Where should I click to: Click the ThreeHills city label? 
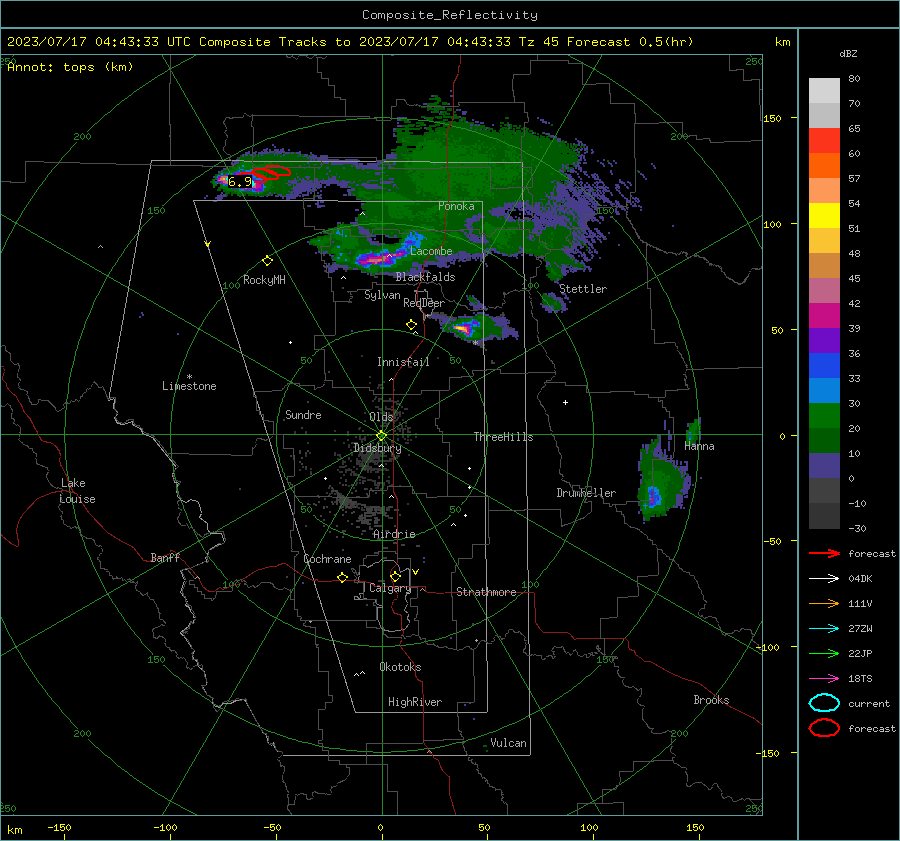(x=503, y=437)
